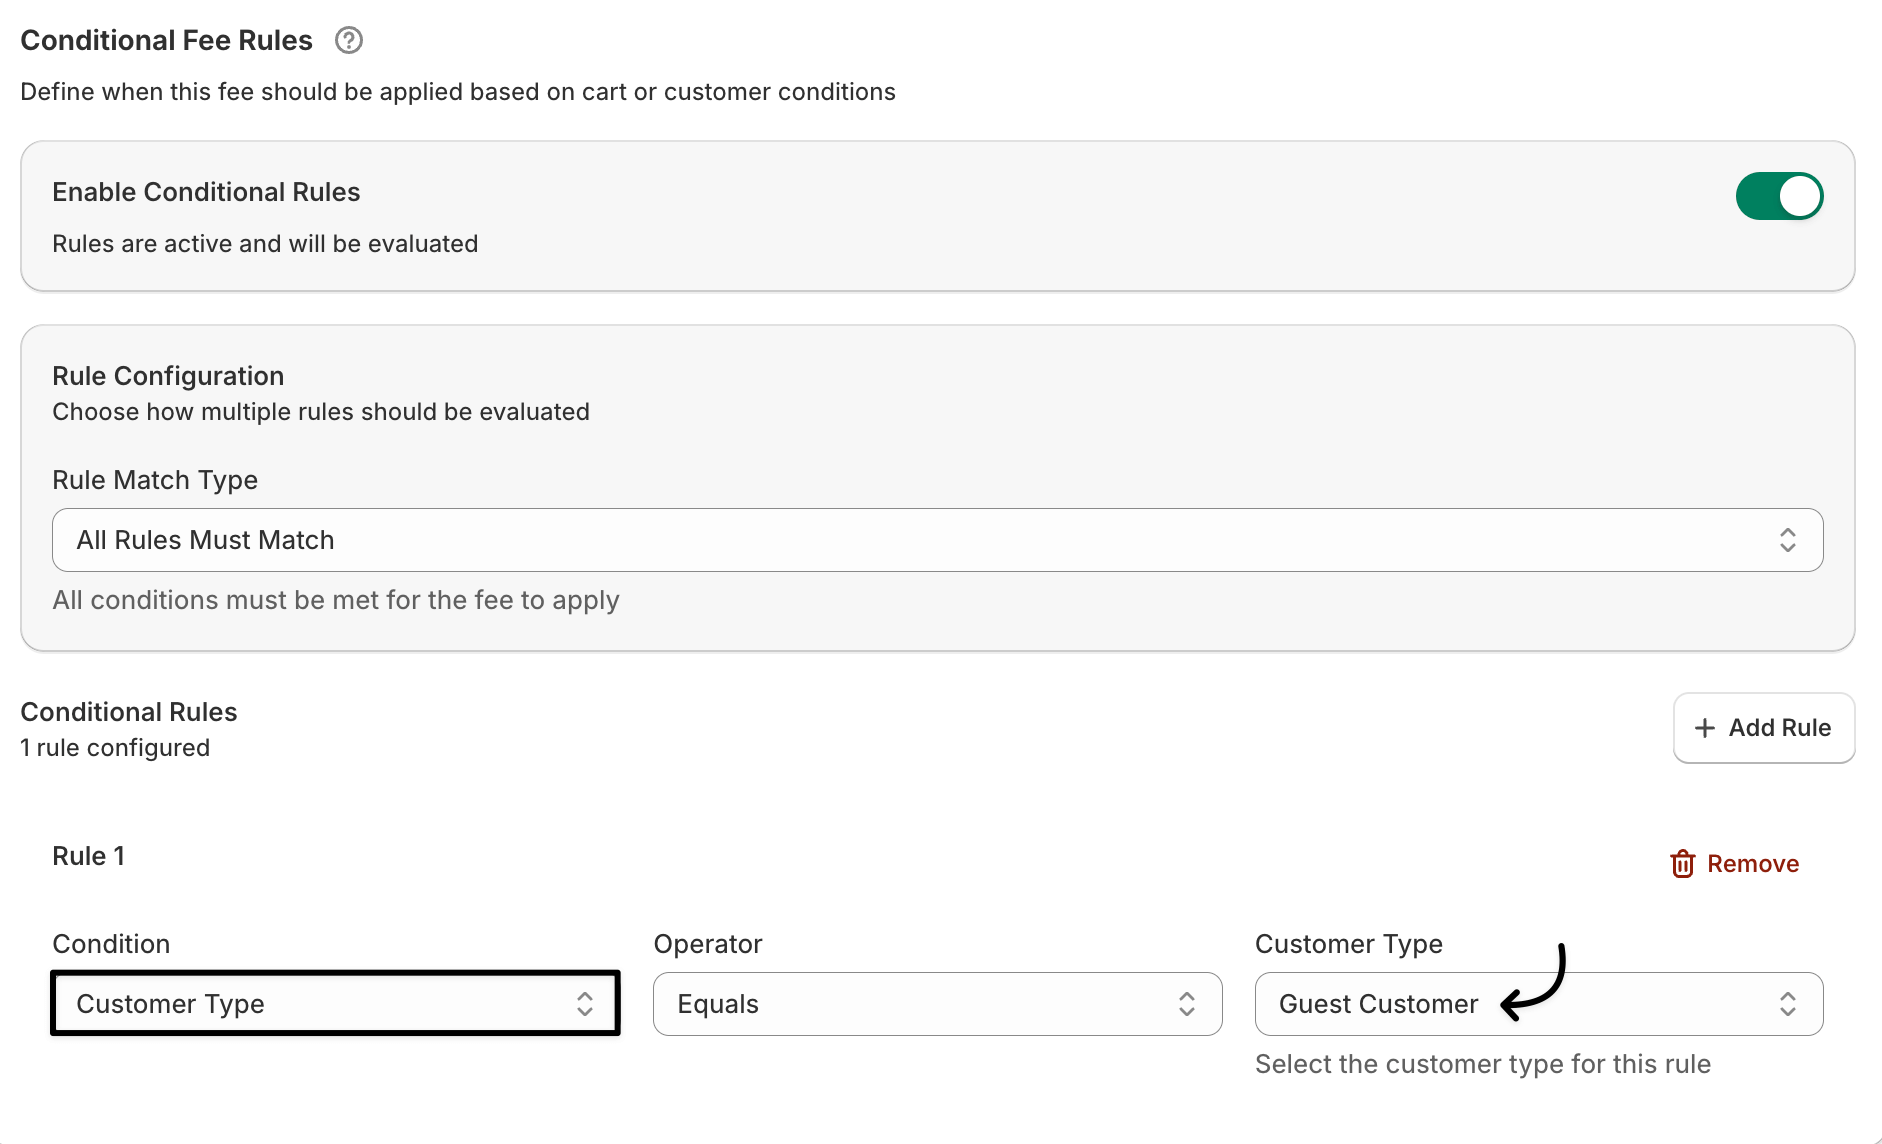Click the Conditional Fee Rules title

(166, 40)
